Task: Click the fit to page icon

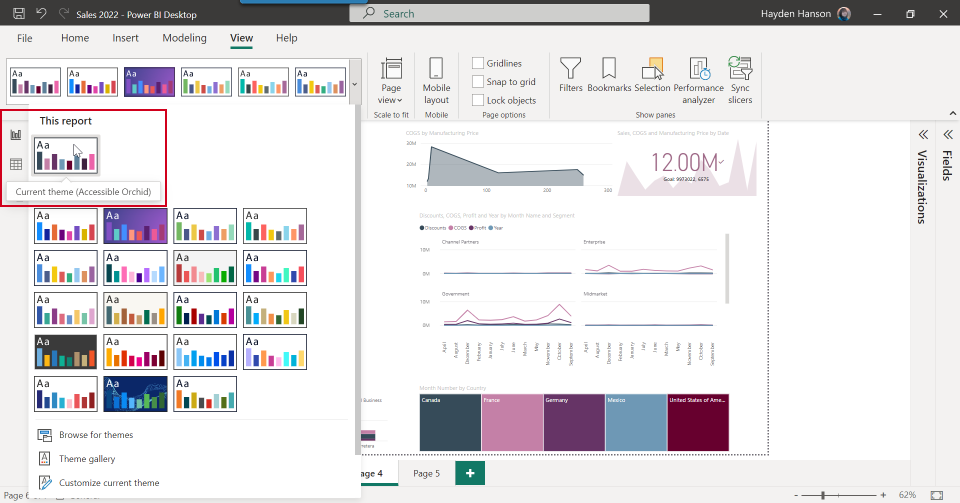Action: click(937, 495)
